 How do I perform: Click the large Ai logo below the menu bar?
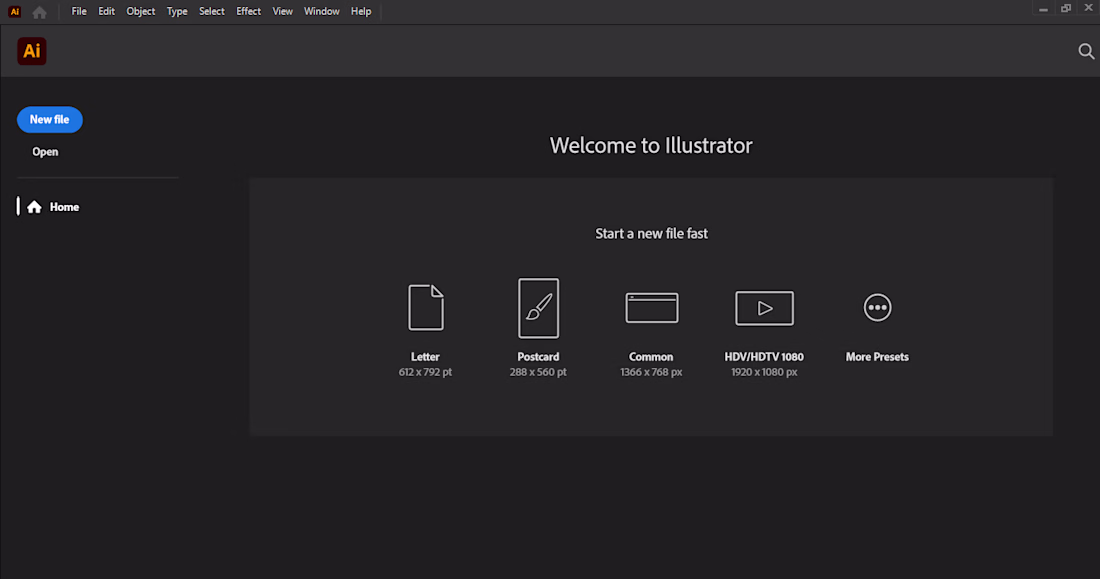32,51
